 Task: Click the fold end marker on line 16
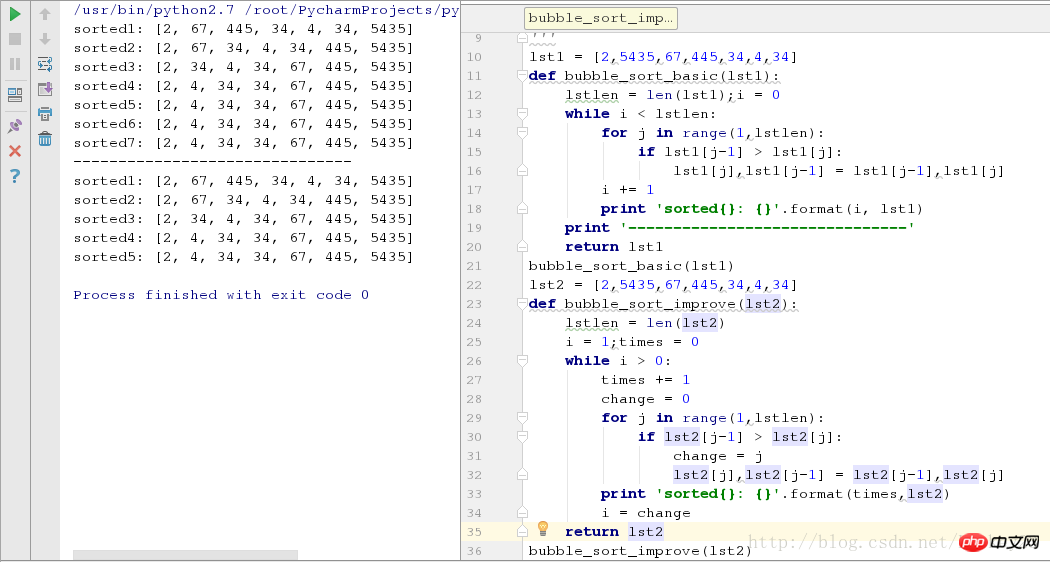coord(522,171)
